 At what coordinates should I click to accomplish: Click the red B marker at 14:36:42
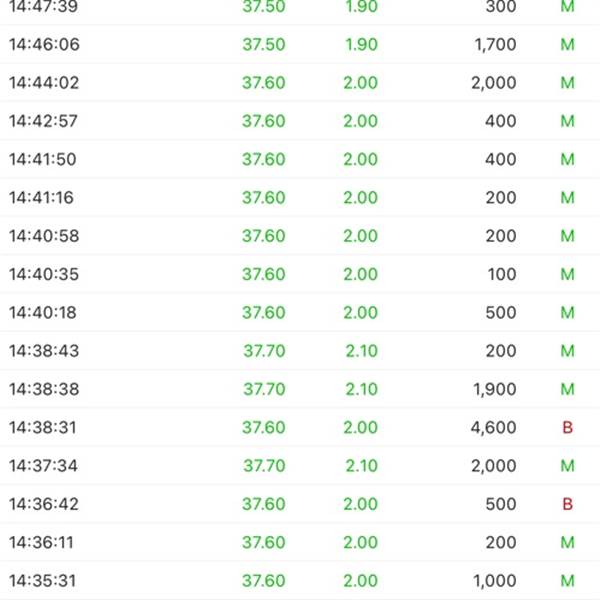click(x=567, y=504)
